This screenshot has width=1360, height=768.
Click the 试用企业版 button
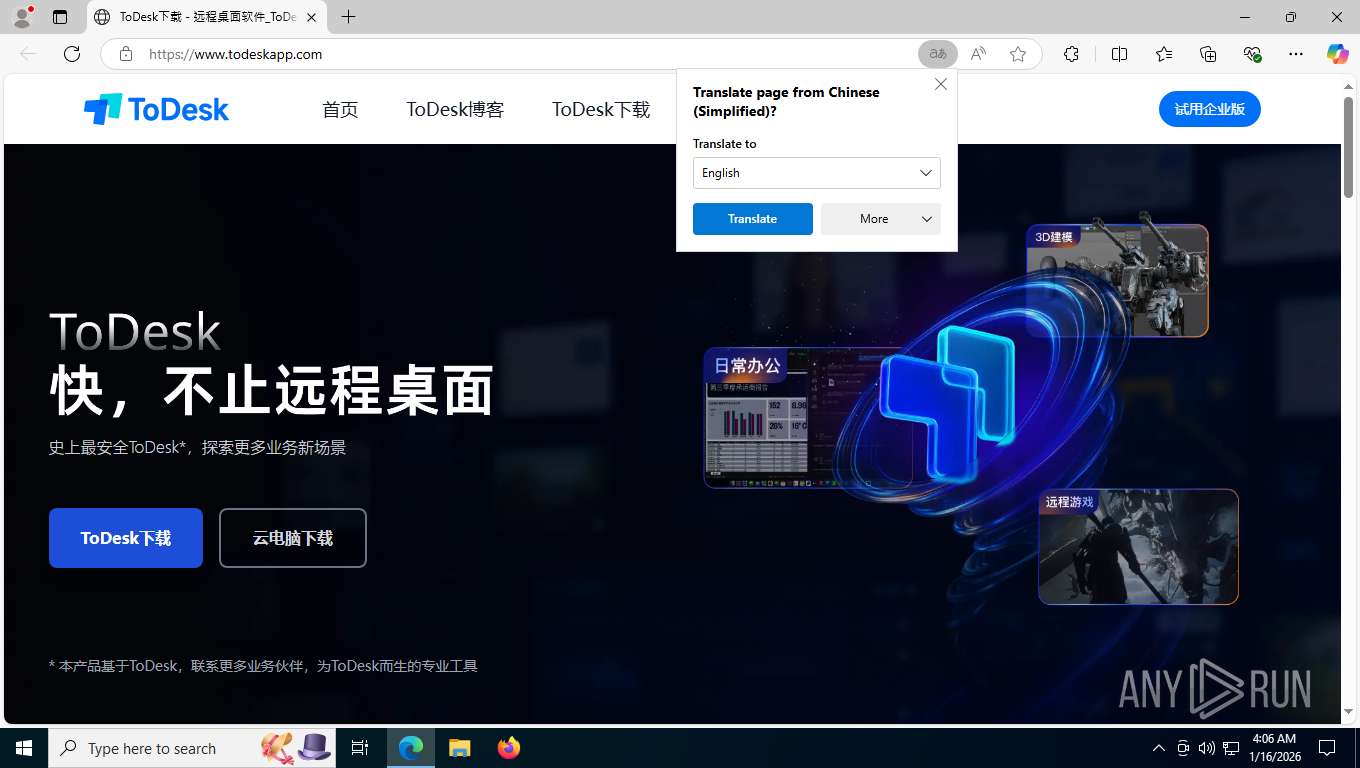pyautogui.click(x=1210, y=109)
